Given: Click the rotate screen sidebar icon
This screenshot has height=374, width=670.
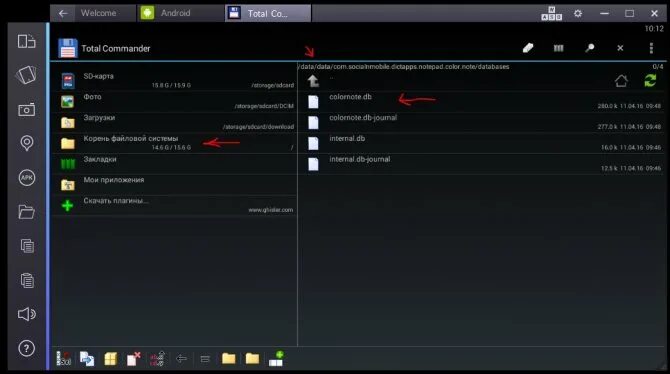Looking at the screenshot, I should click(x=26, y=41).
